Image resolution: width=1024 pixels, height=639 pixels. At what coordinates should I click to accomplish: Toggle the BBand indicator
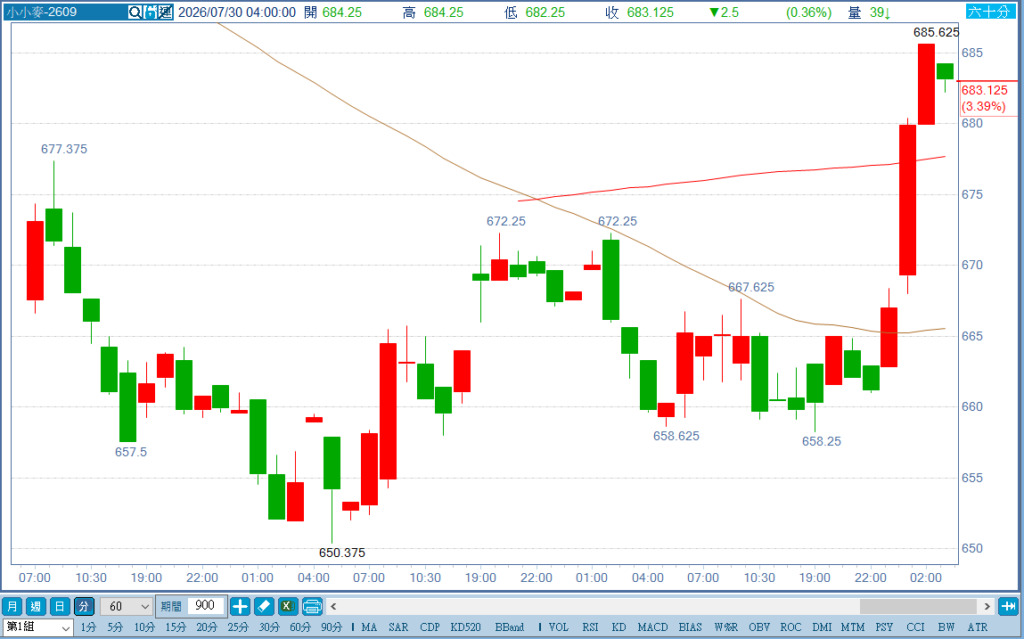[509, 627]
